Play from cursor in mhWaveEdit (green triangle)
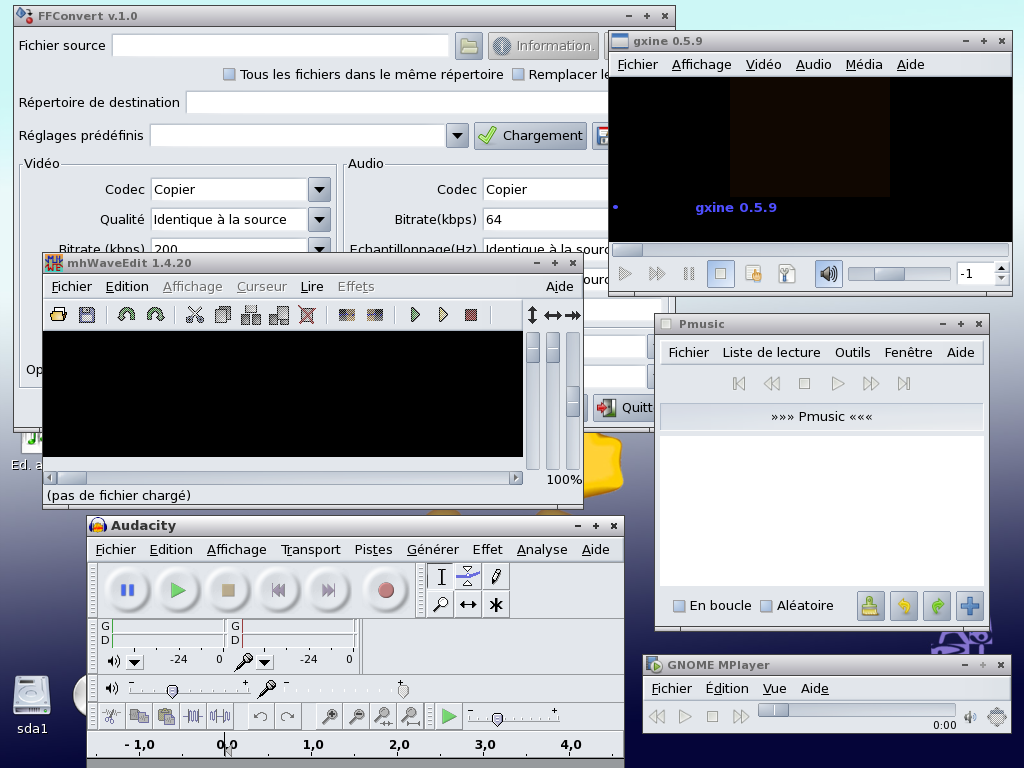The image size is (1024, 768). pos(415,315)
